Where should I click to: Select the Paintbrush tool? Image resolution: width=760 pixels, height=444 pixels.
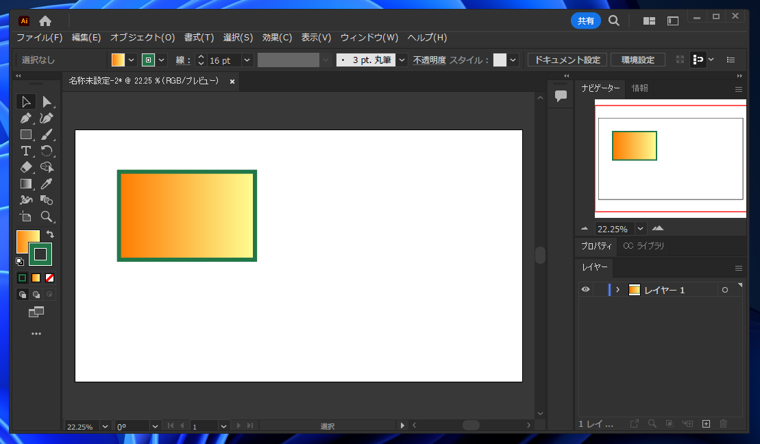47,135
